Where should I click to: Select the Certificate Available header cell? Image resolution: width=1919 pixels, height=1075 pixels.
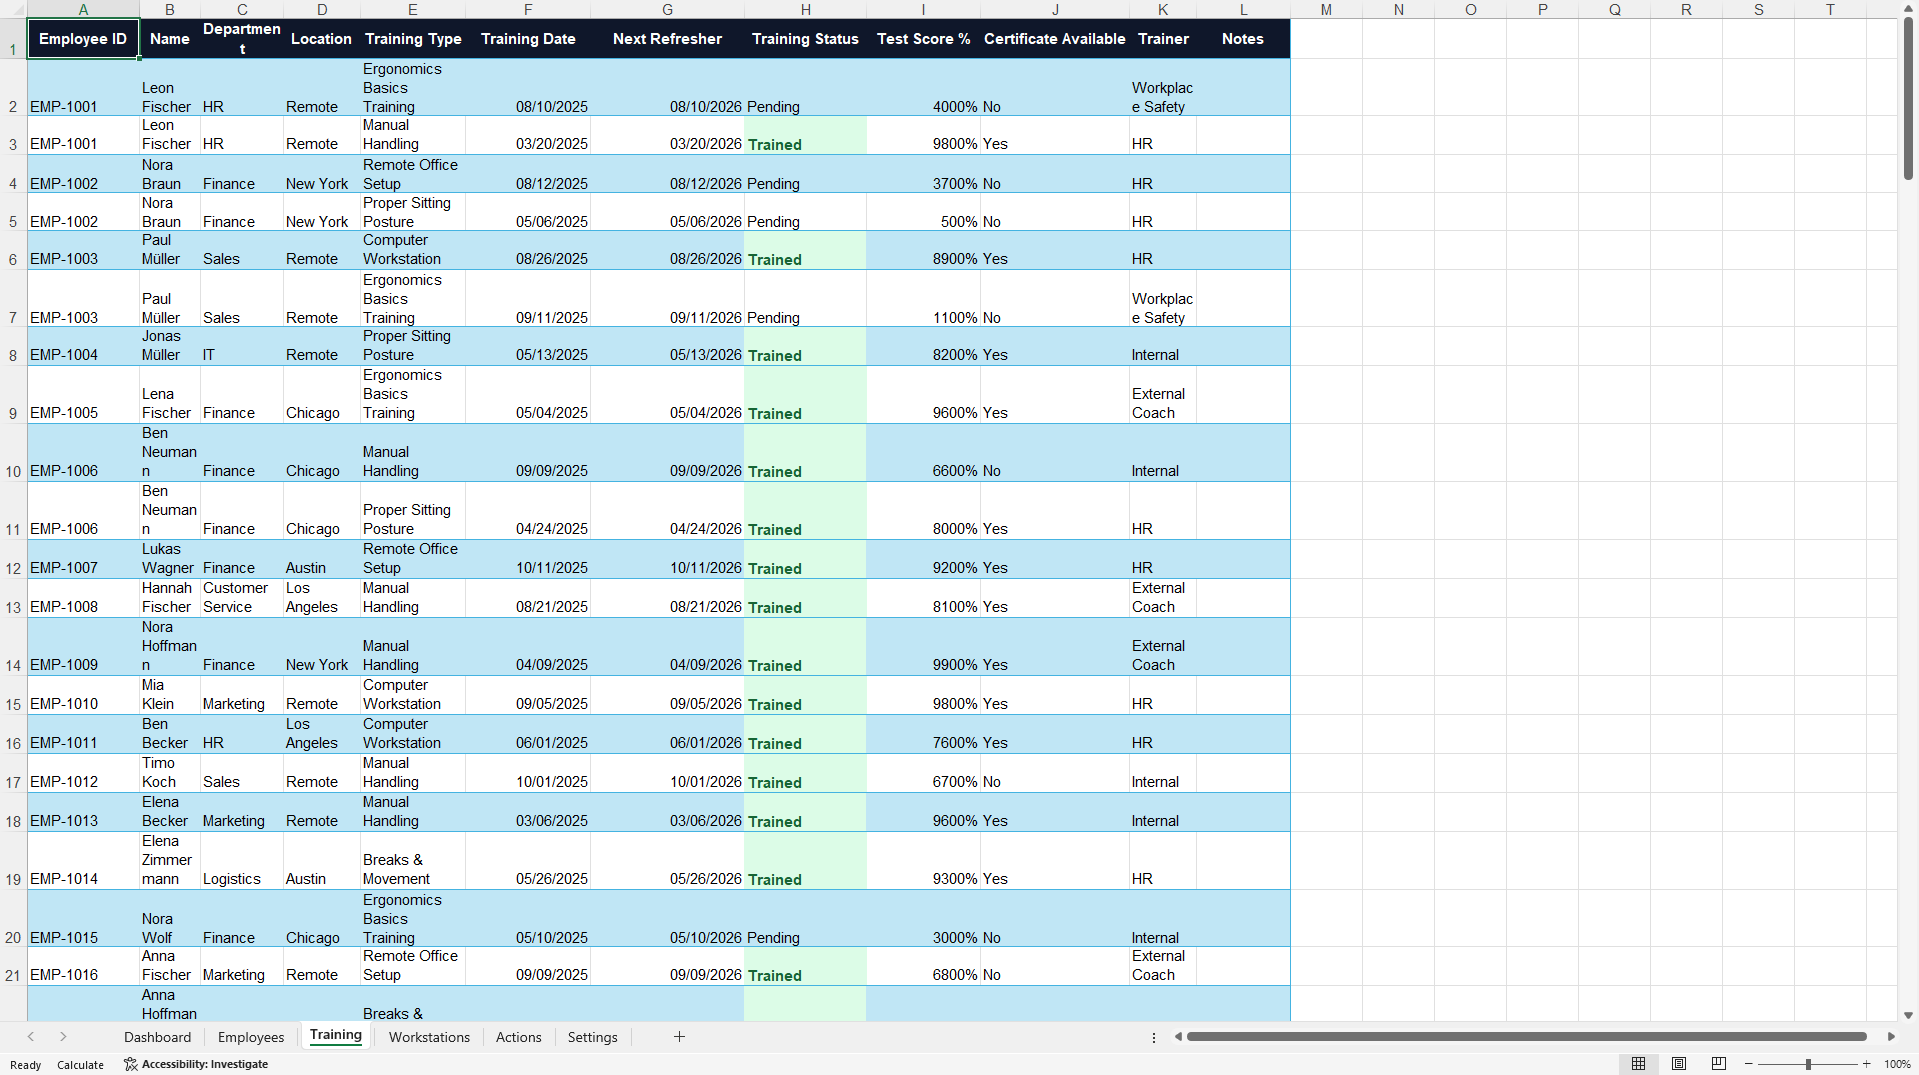point(1054,39)
